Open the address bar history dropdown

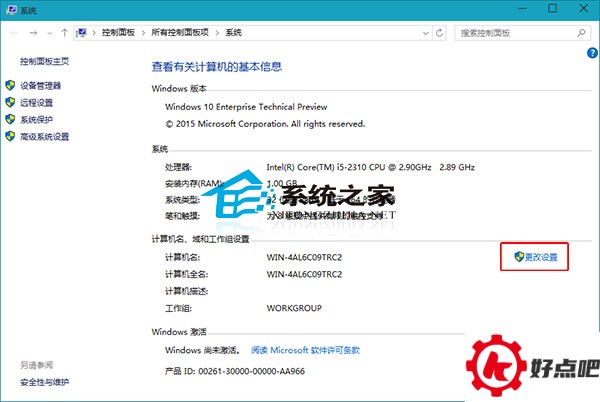[x=426, y=33]
